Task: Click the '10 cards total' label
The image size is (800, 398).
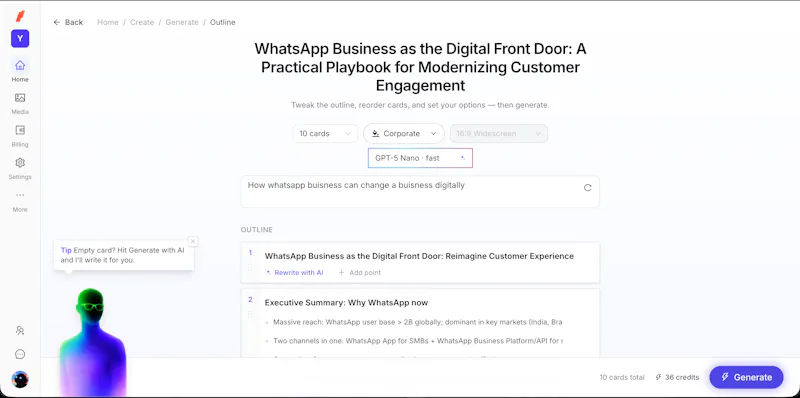Action: pos(622,378)
